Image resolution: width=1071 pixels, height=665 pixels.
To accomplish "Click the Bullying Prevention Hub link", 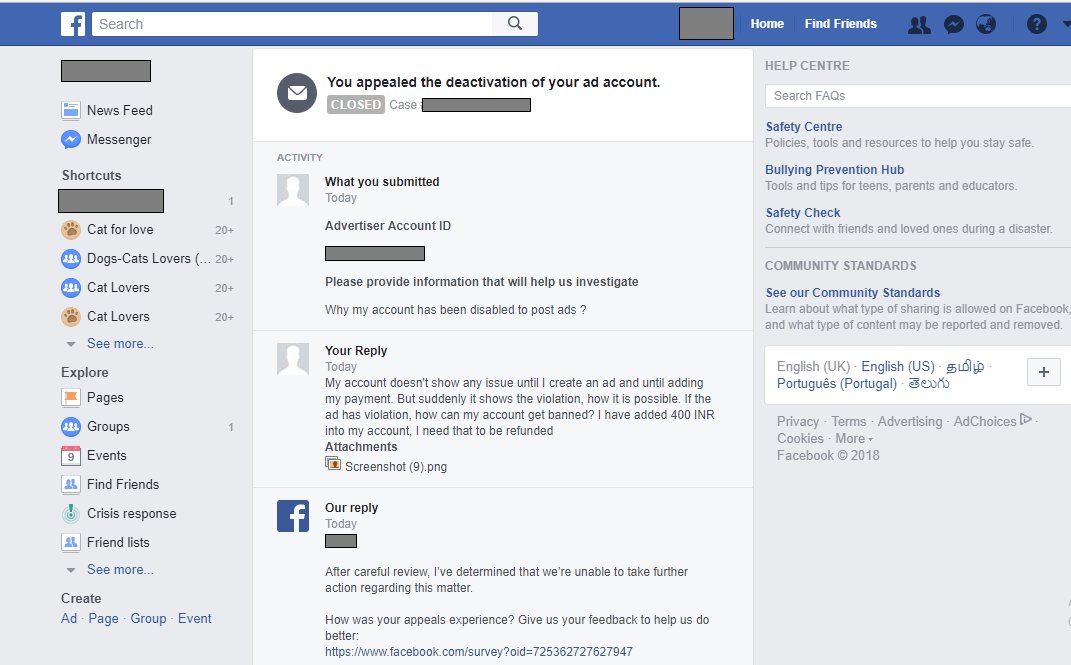I will click(x=835, y=169).
